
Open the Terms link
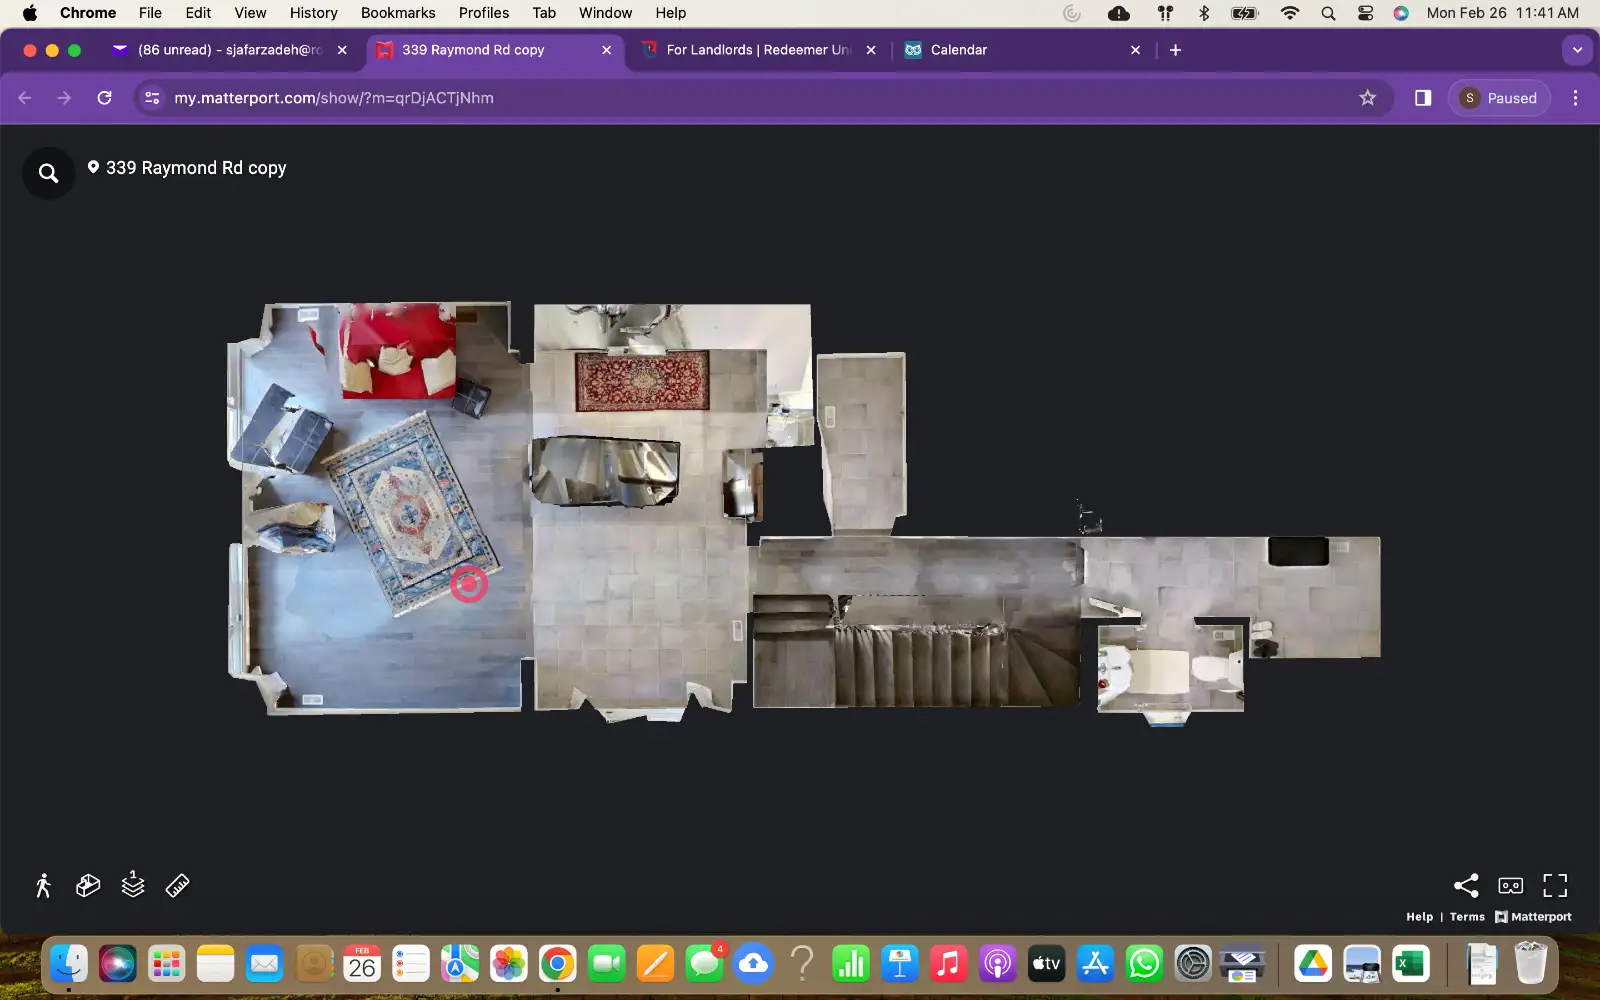click(1467, 917)
